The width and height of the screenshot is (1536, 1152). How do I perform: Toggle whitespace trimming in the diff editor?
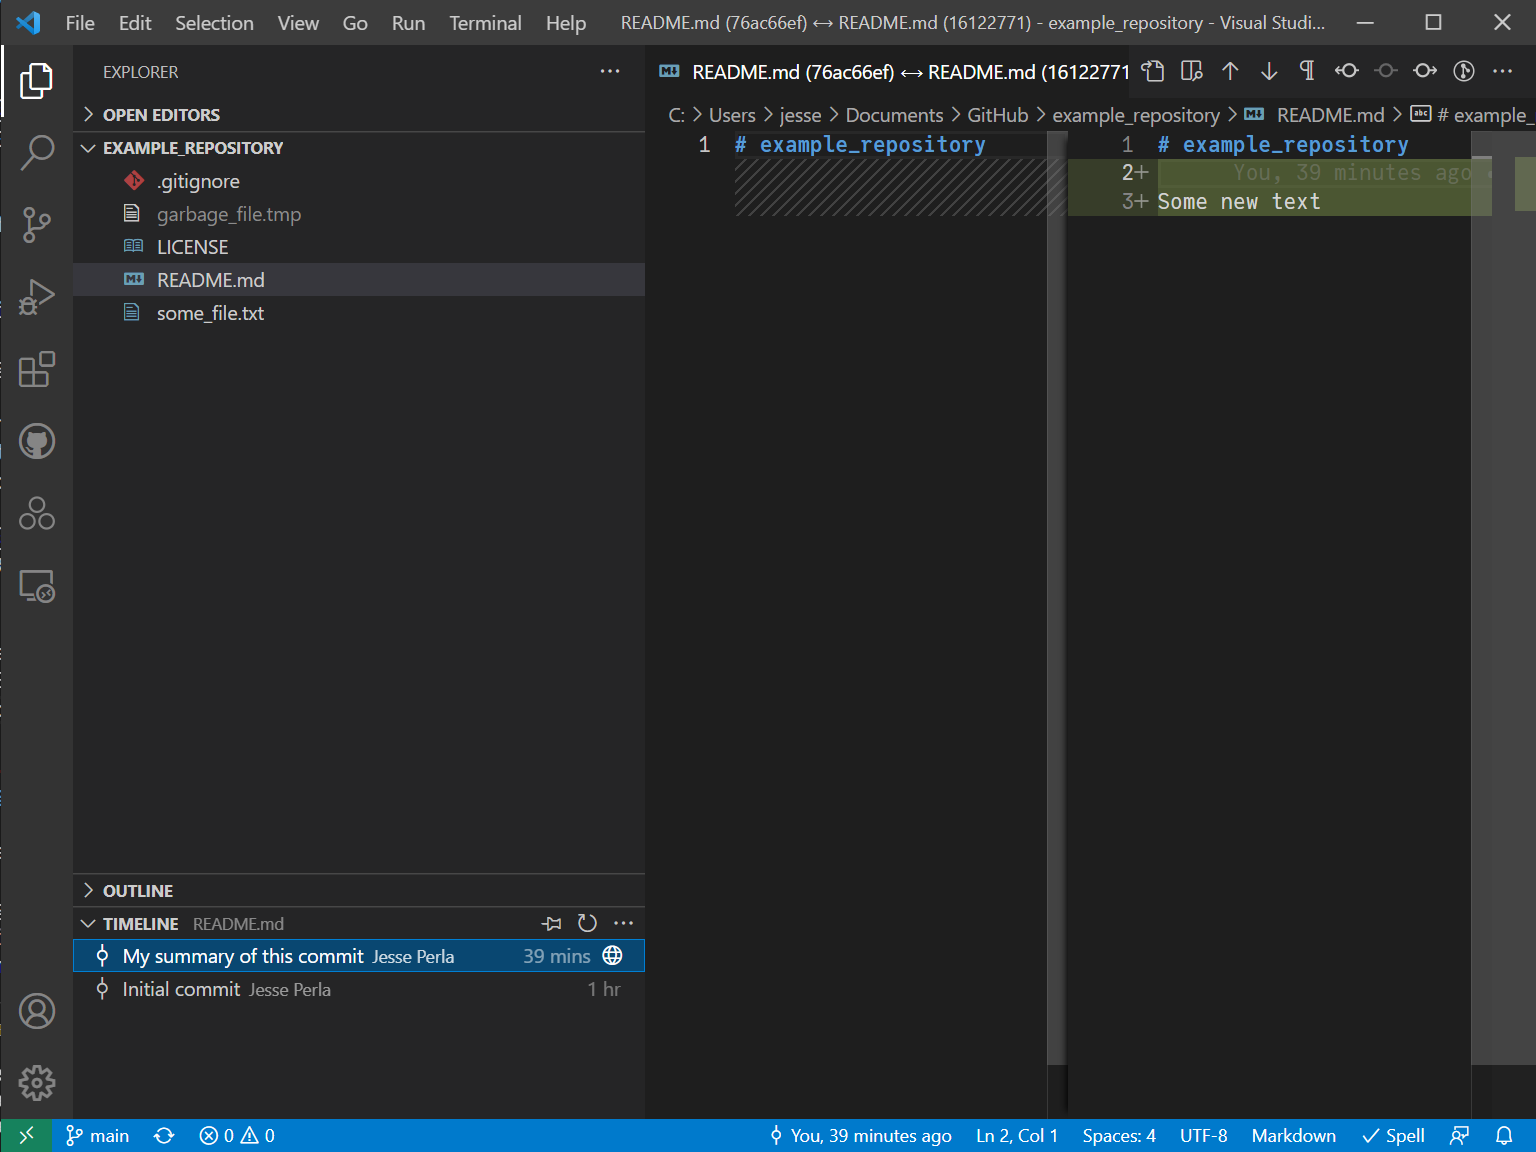coord(1306,71)
